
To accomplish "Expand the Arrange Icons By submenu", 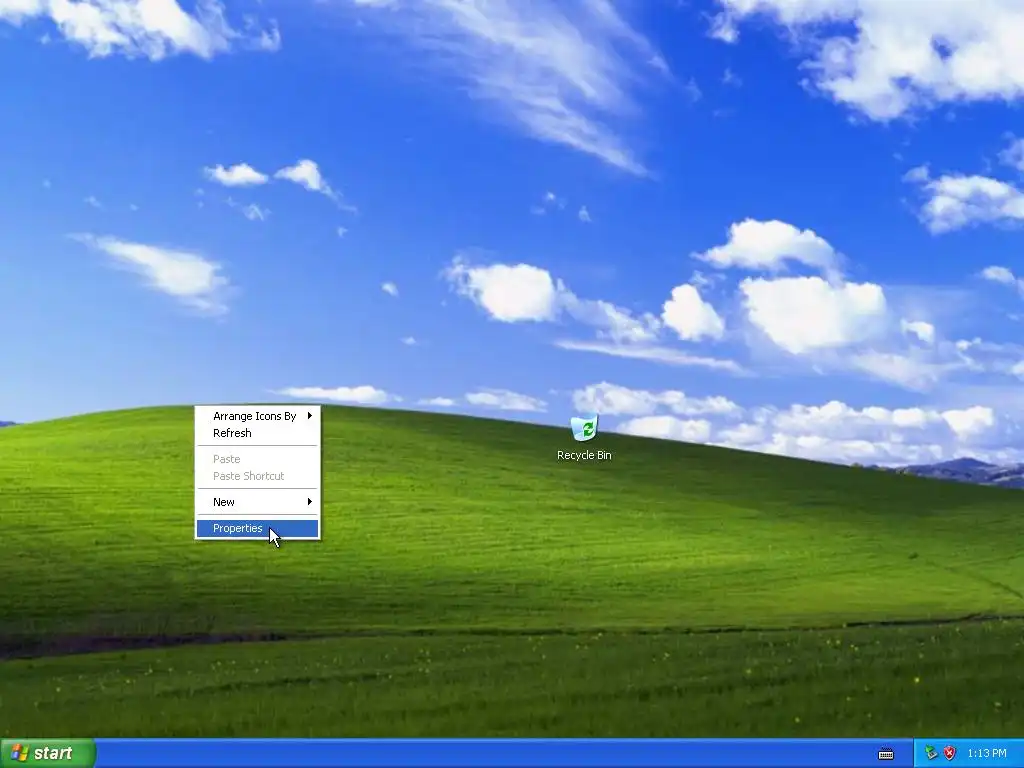I will coord(258,416).
